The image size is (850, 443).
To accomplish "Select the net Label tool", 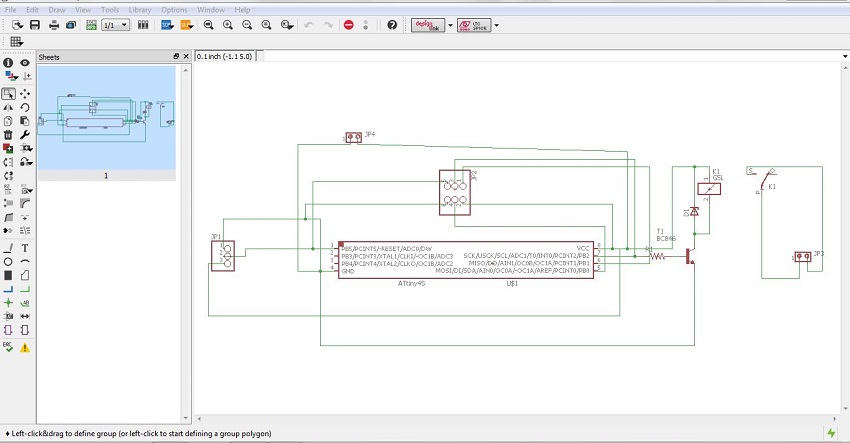I will (25, 303).
